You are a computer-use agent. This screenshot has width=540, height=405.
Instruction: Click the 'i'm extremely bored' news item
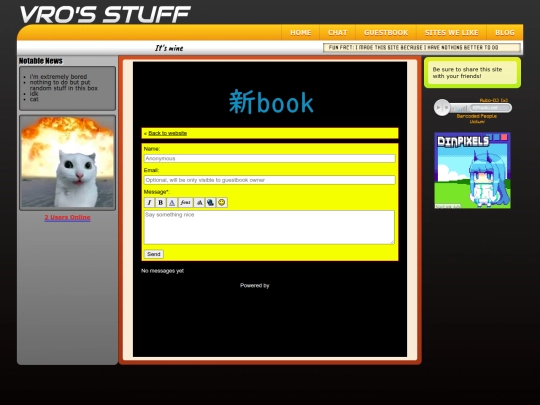pos(58,76)
